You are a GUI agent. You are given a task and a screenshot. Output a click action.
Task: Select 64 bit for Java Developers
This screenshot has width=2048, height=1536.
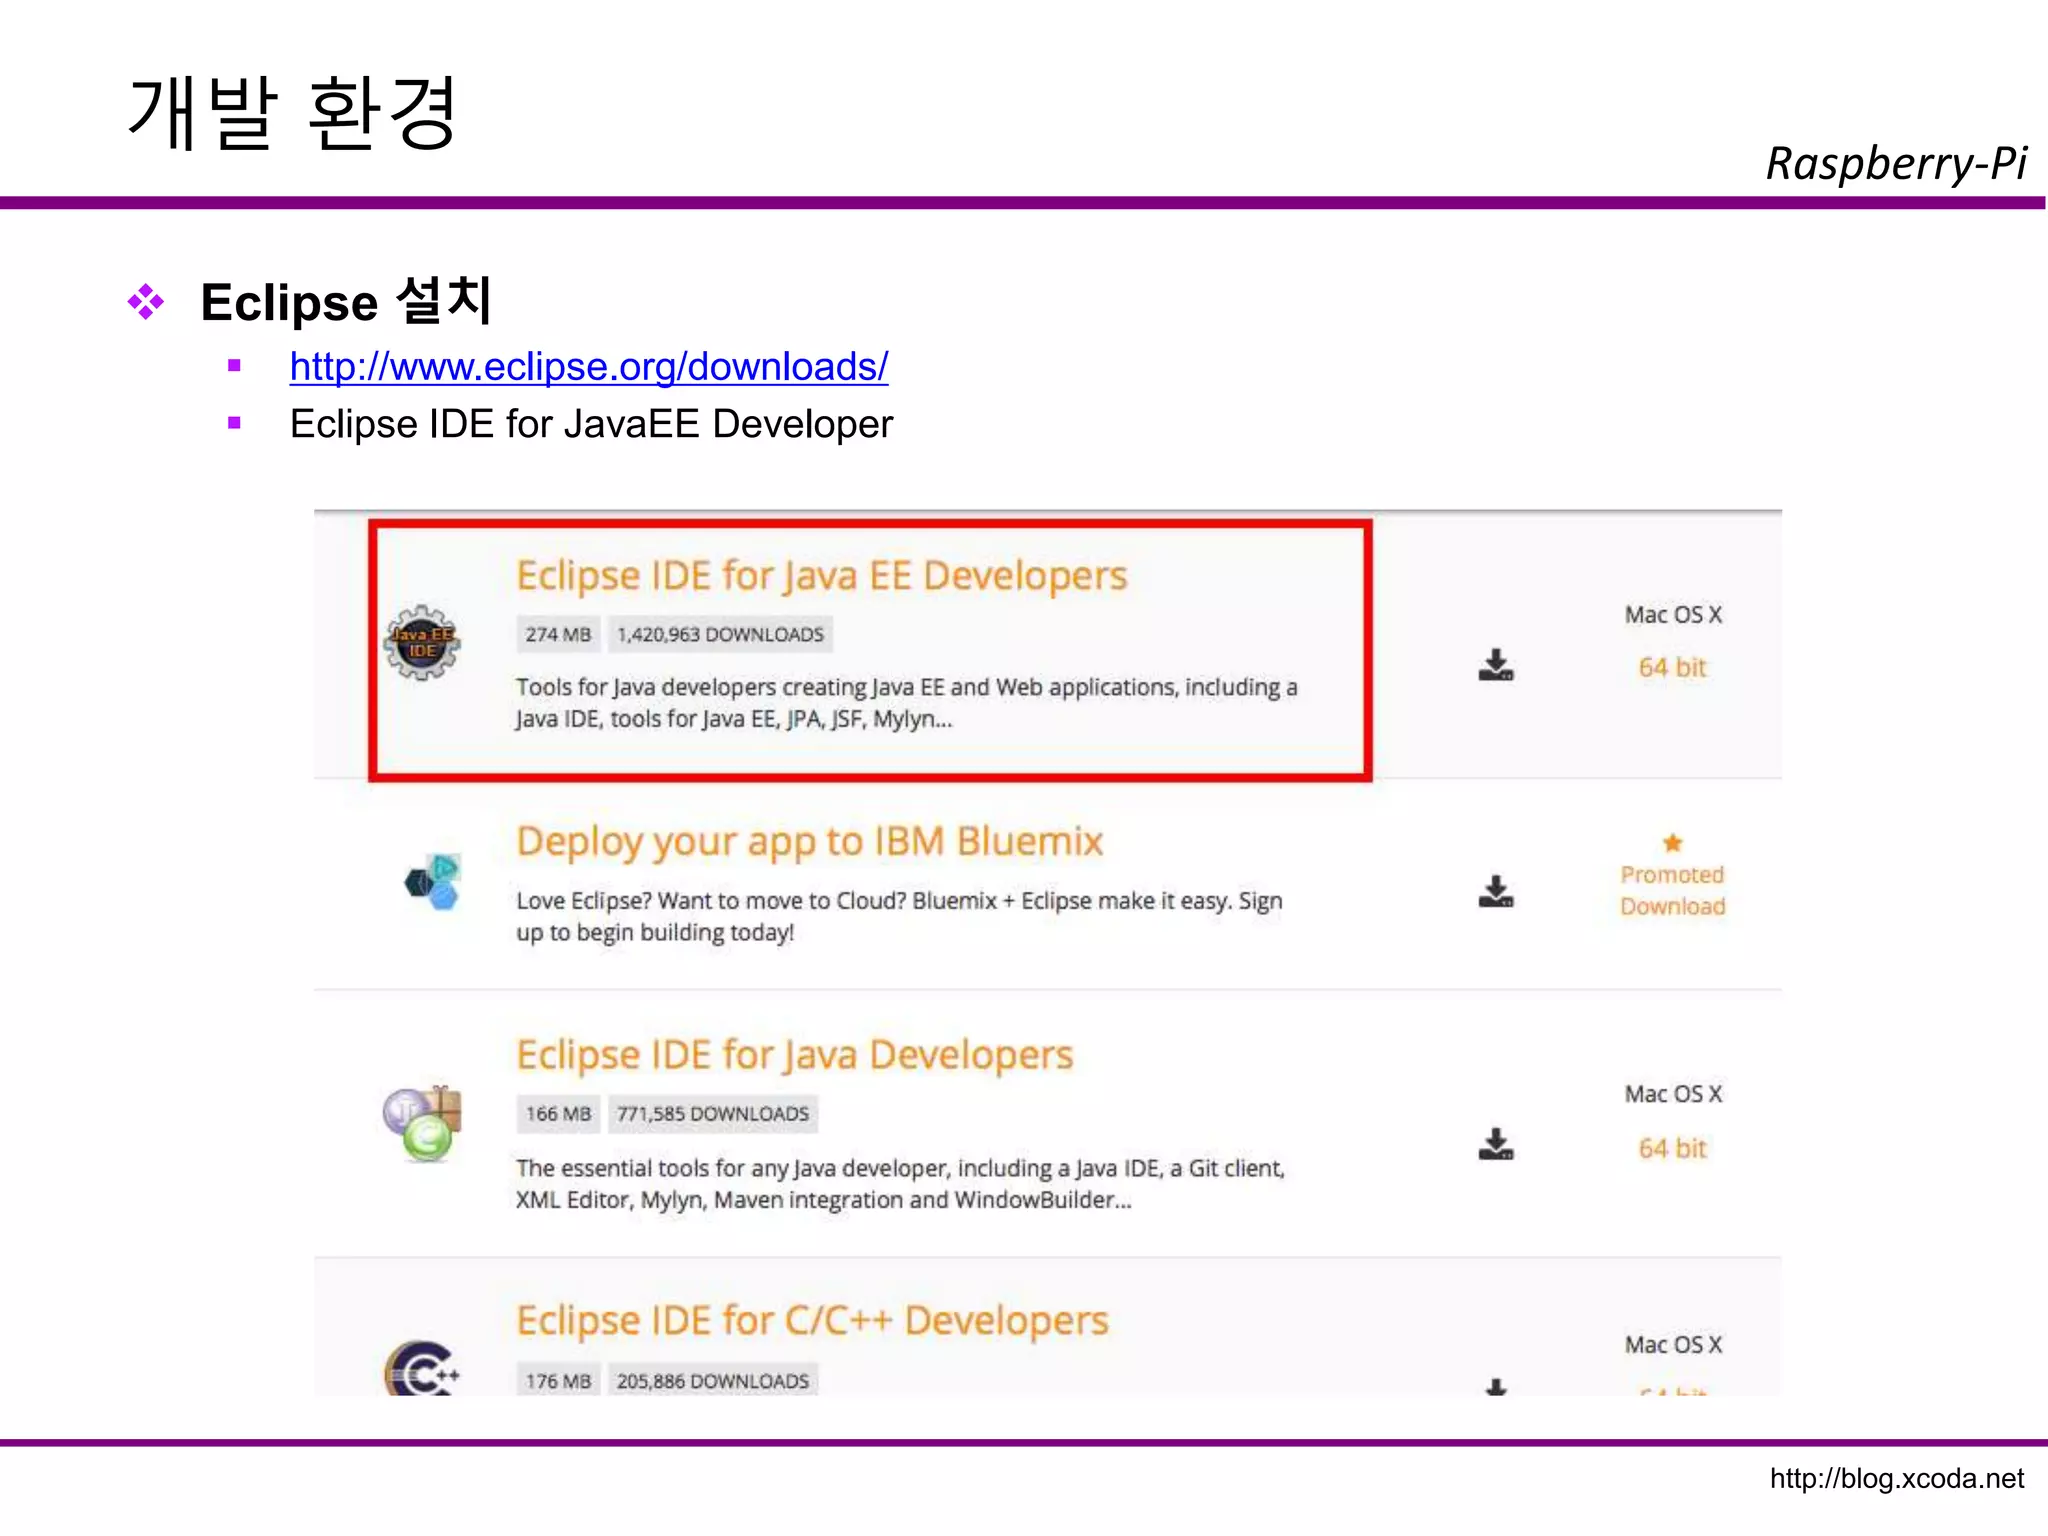coord(1673,1148)
